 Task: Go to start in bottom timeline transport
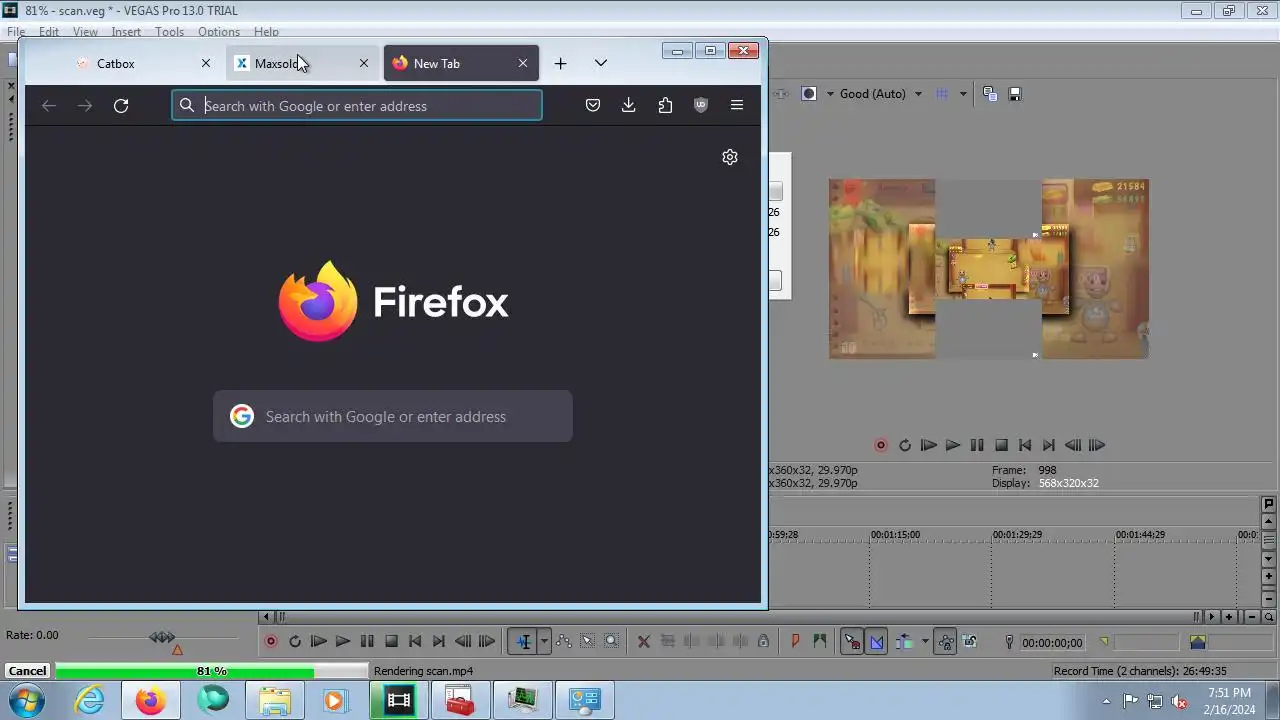[415, 641]
